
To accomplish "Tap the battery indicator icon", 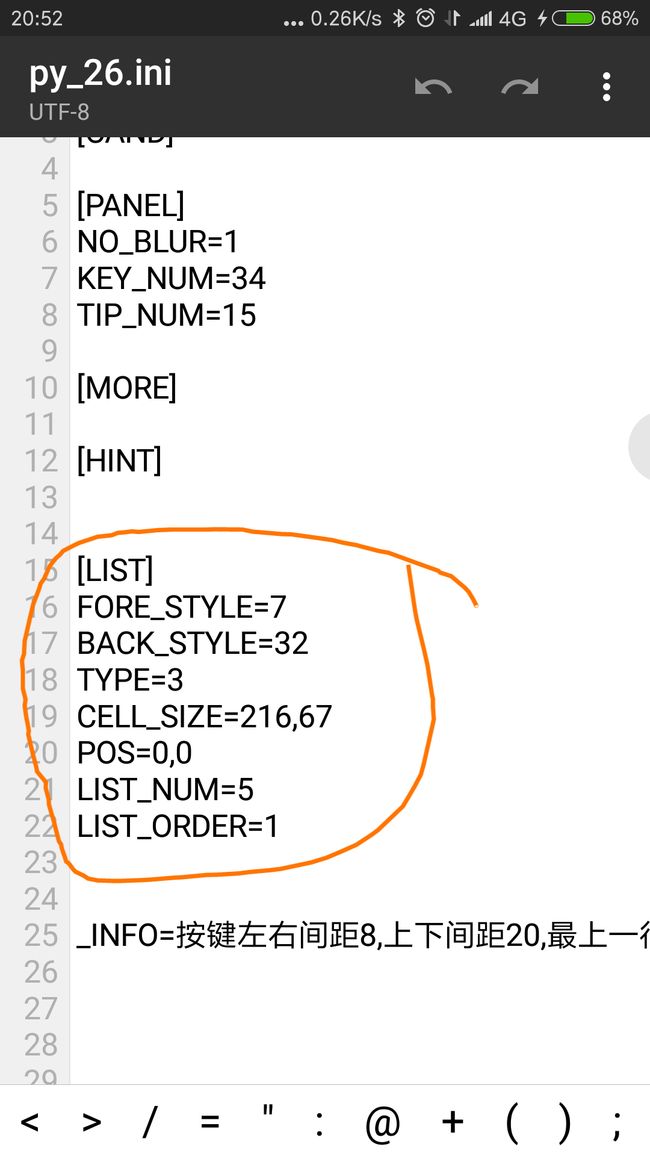I will (573, 18).
